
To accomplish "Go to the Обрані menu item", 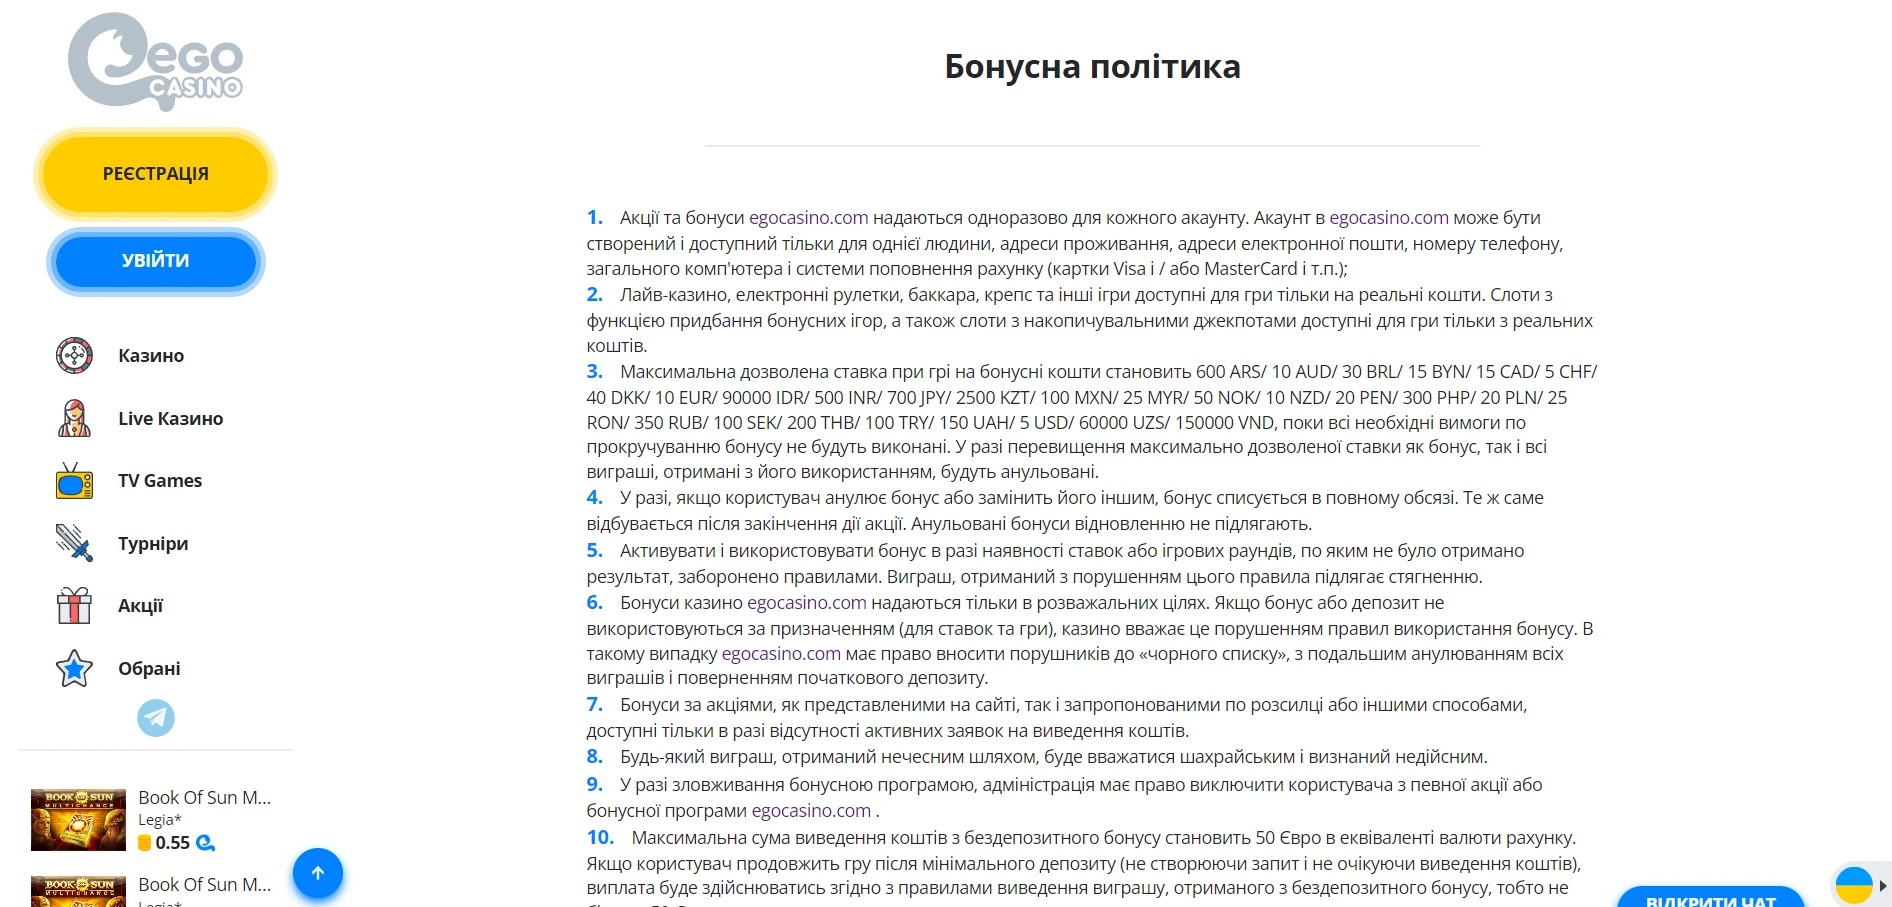I will 149,669.
